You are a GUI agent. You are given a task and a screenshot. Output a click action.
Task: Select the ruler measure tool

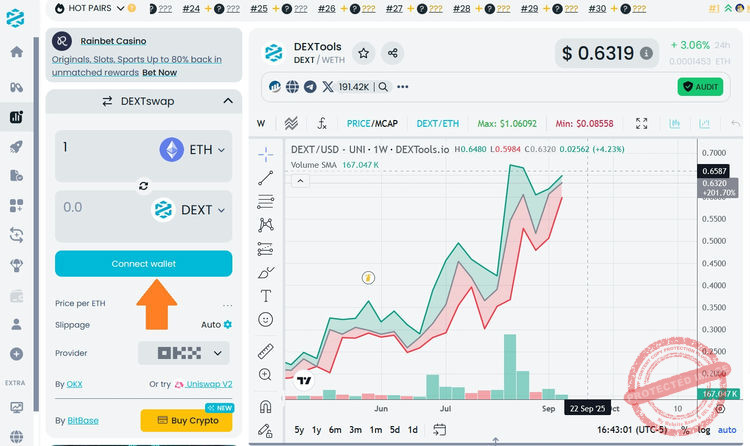(266, 351)
